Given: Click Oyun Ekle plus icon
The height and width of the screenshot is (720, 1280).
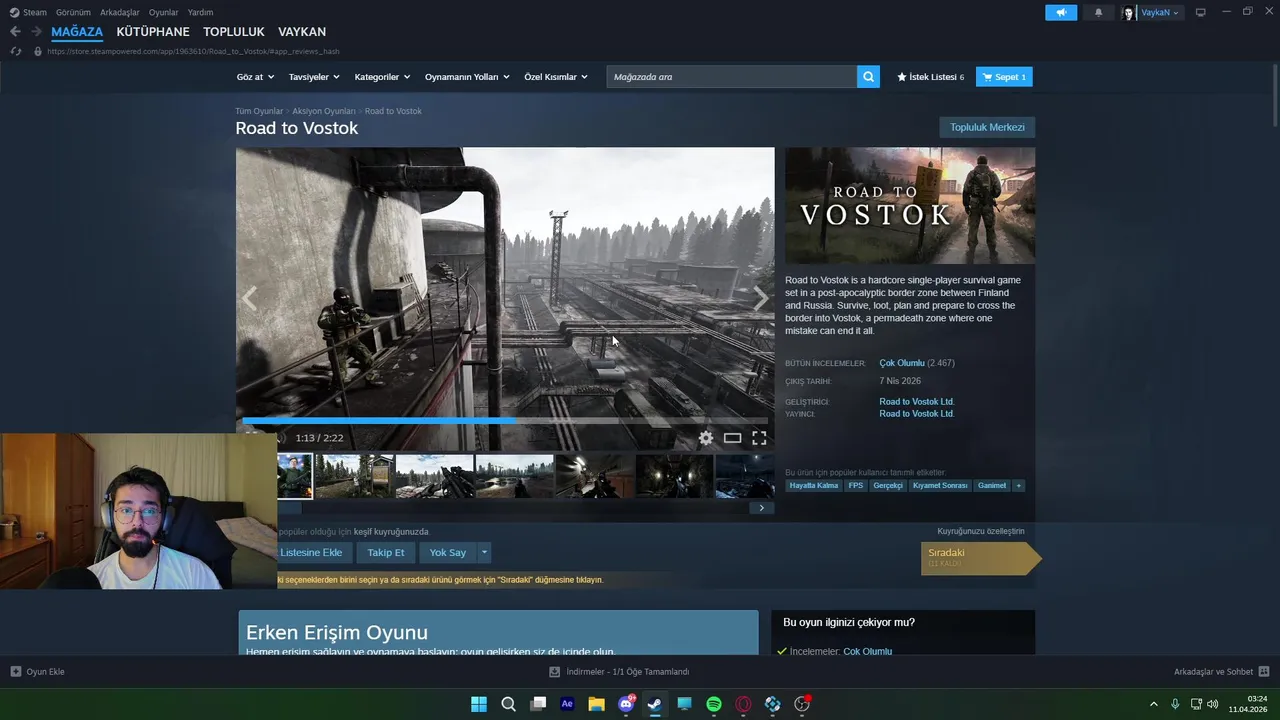Looking at the screenshot, I should tap(15, 671).
